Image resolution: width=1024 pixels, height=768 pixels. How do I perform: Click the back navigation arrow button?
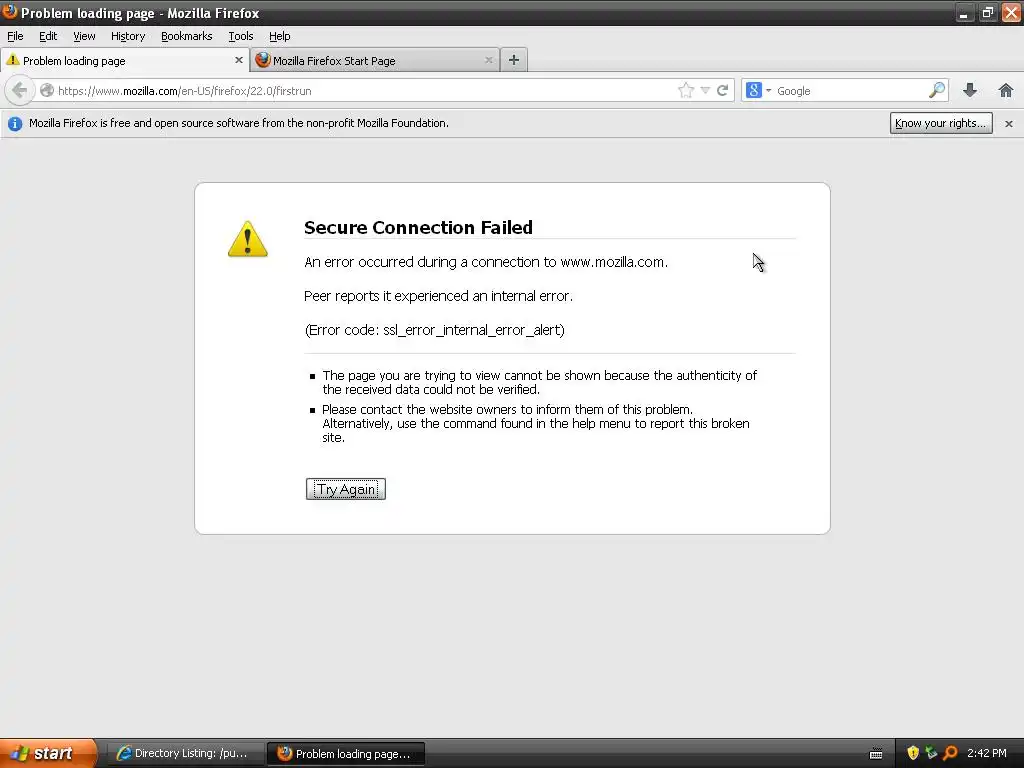pos(20,90)
